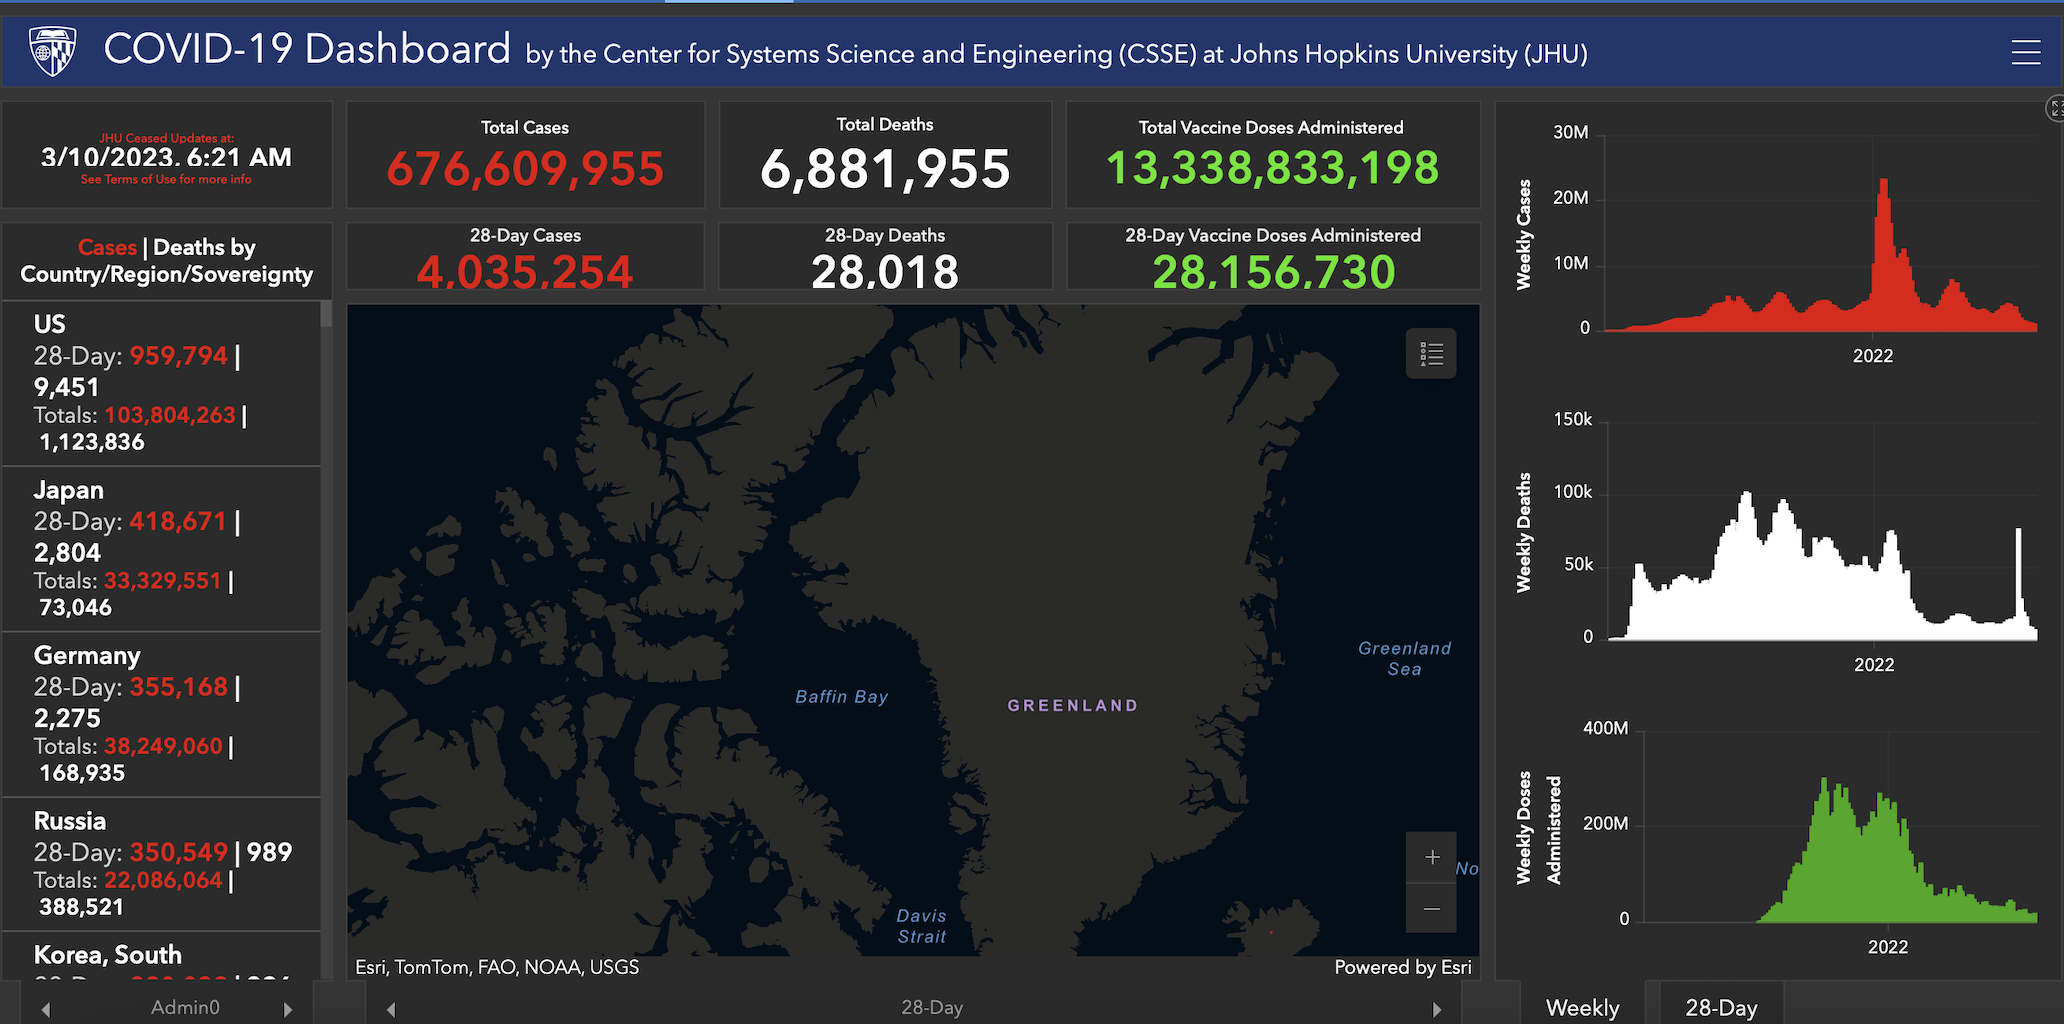Switch to the 28-Day charts tab
Viewport: 2064px width, 1024px height.
(1721, 1006)
